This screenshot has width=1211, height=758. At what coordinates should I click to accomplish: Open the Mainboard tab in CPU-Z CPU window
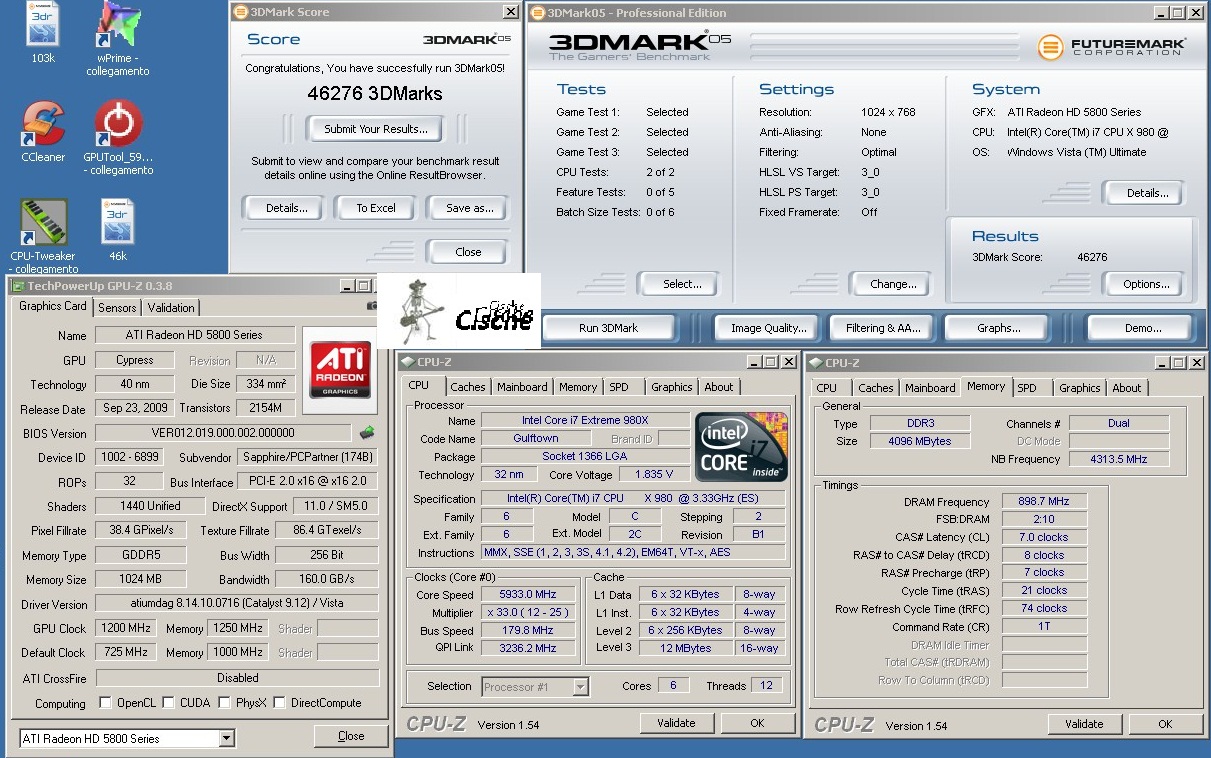point(522,387)
